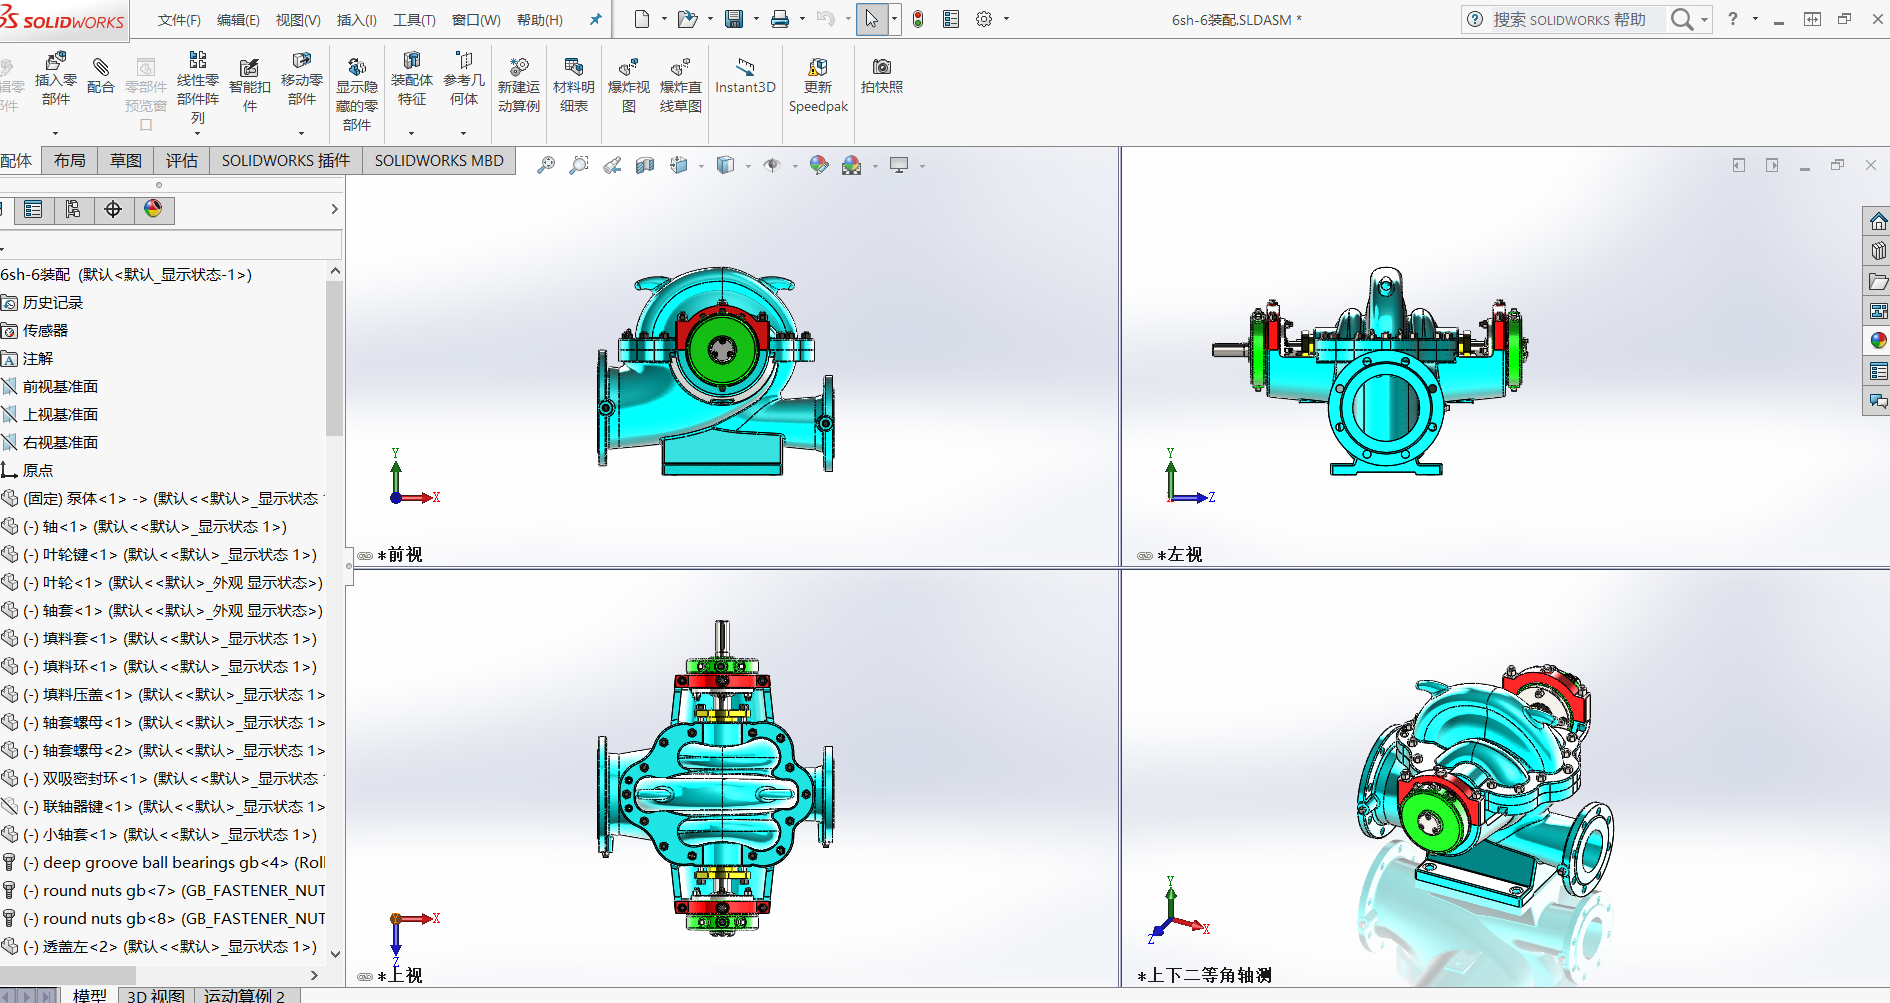
Task: Toggle Hide/Show Items eye icon
Action: point(771,165)
